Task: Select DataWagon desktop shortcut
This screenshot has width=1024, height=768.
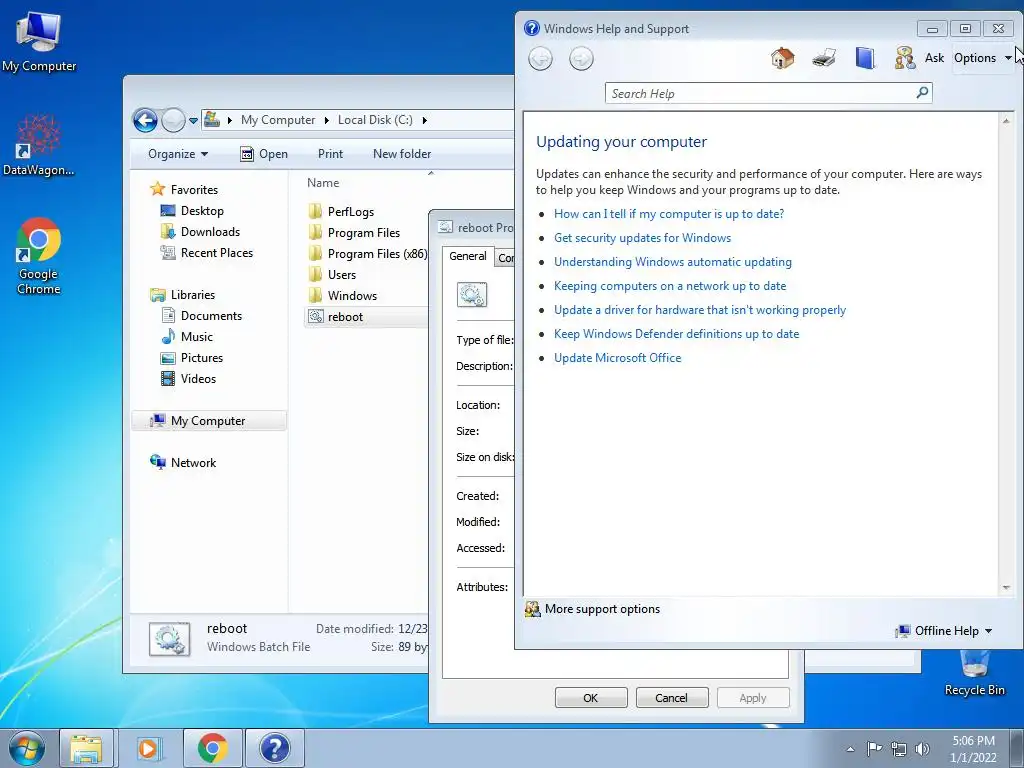Action: point(39,145)
